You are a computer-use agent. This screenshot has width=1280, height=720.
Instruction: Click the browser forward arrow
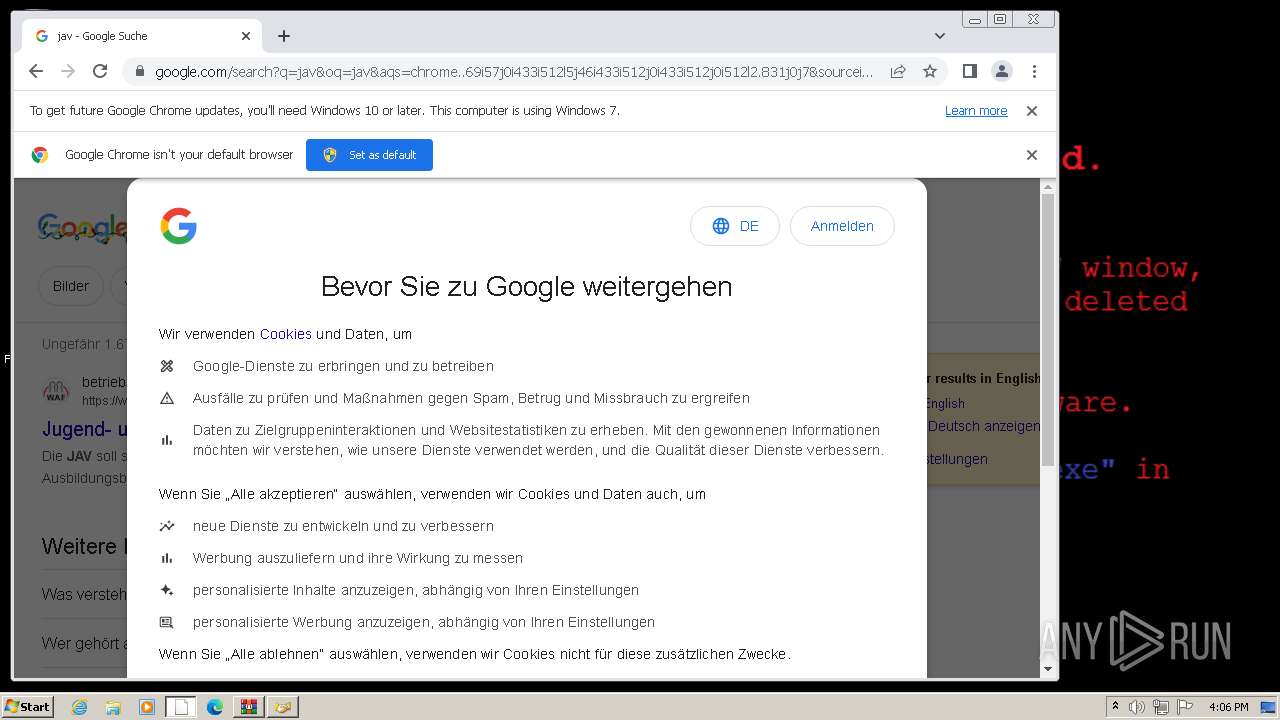pos(68,71)
